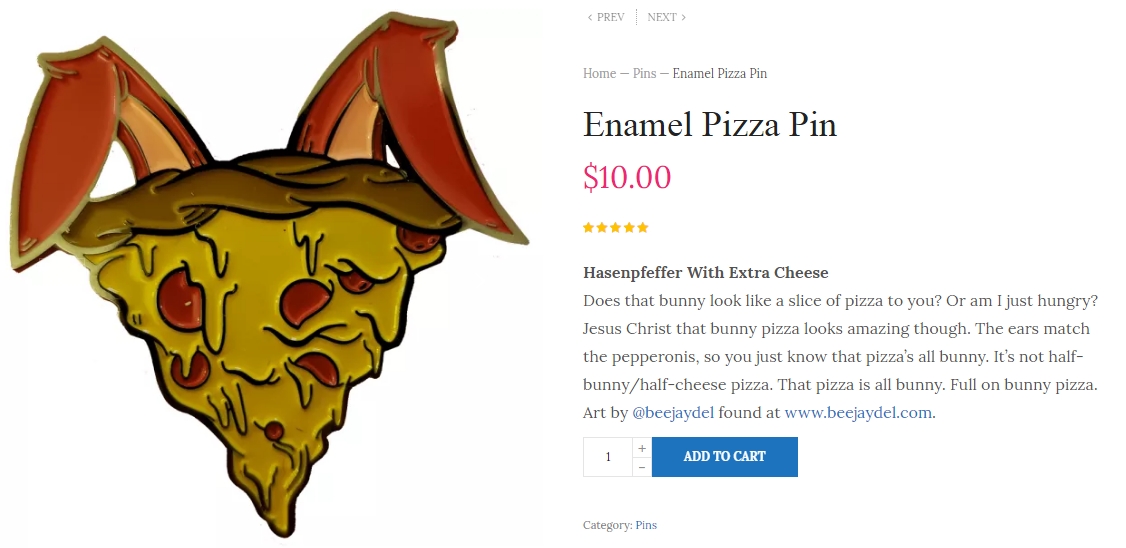Screen dimensions: 1126x548
Task: Click the first rating star
Action: 588,228
